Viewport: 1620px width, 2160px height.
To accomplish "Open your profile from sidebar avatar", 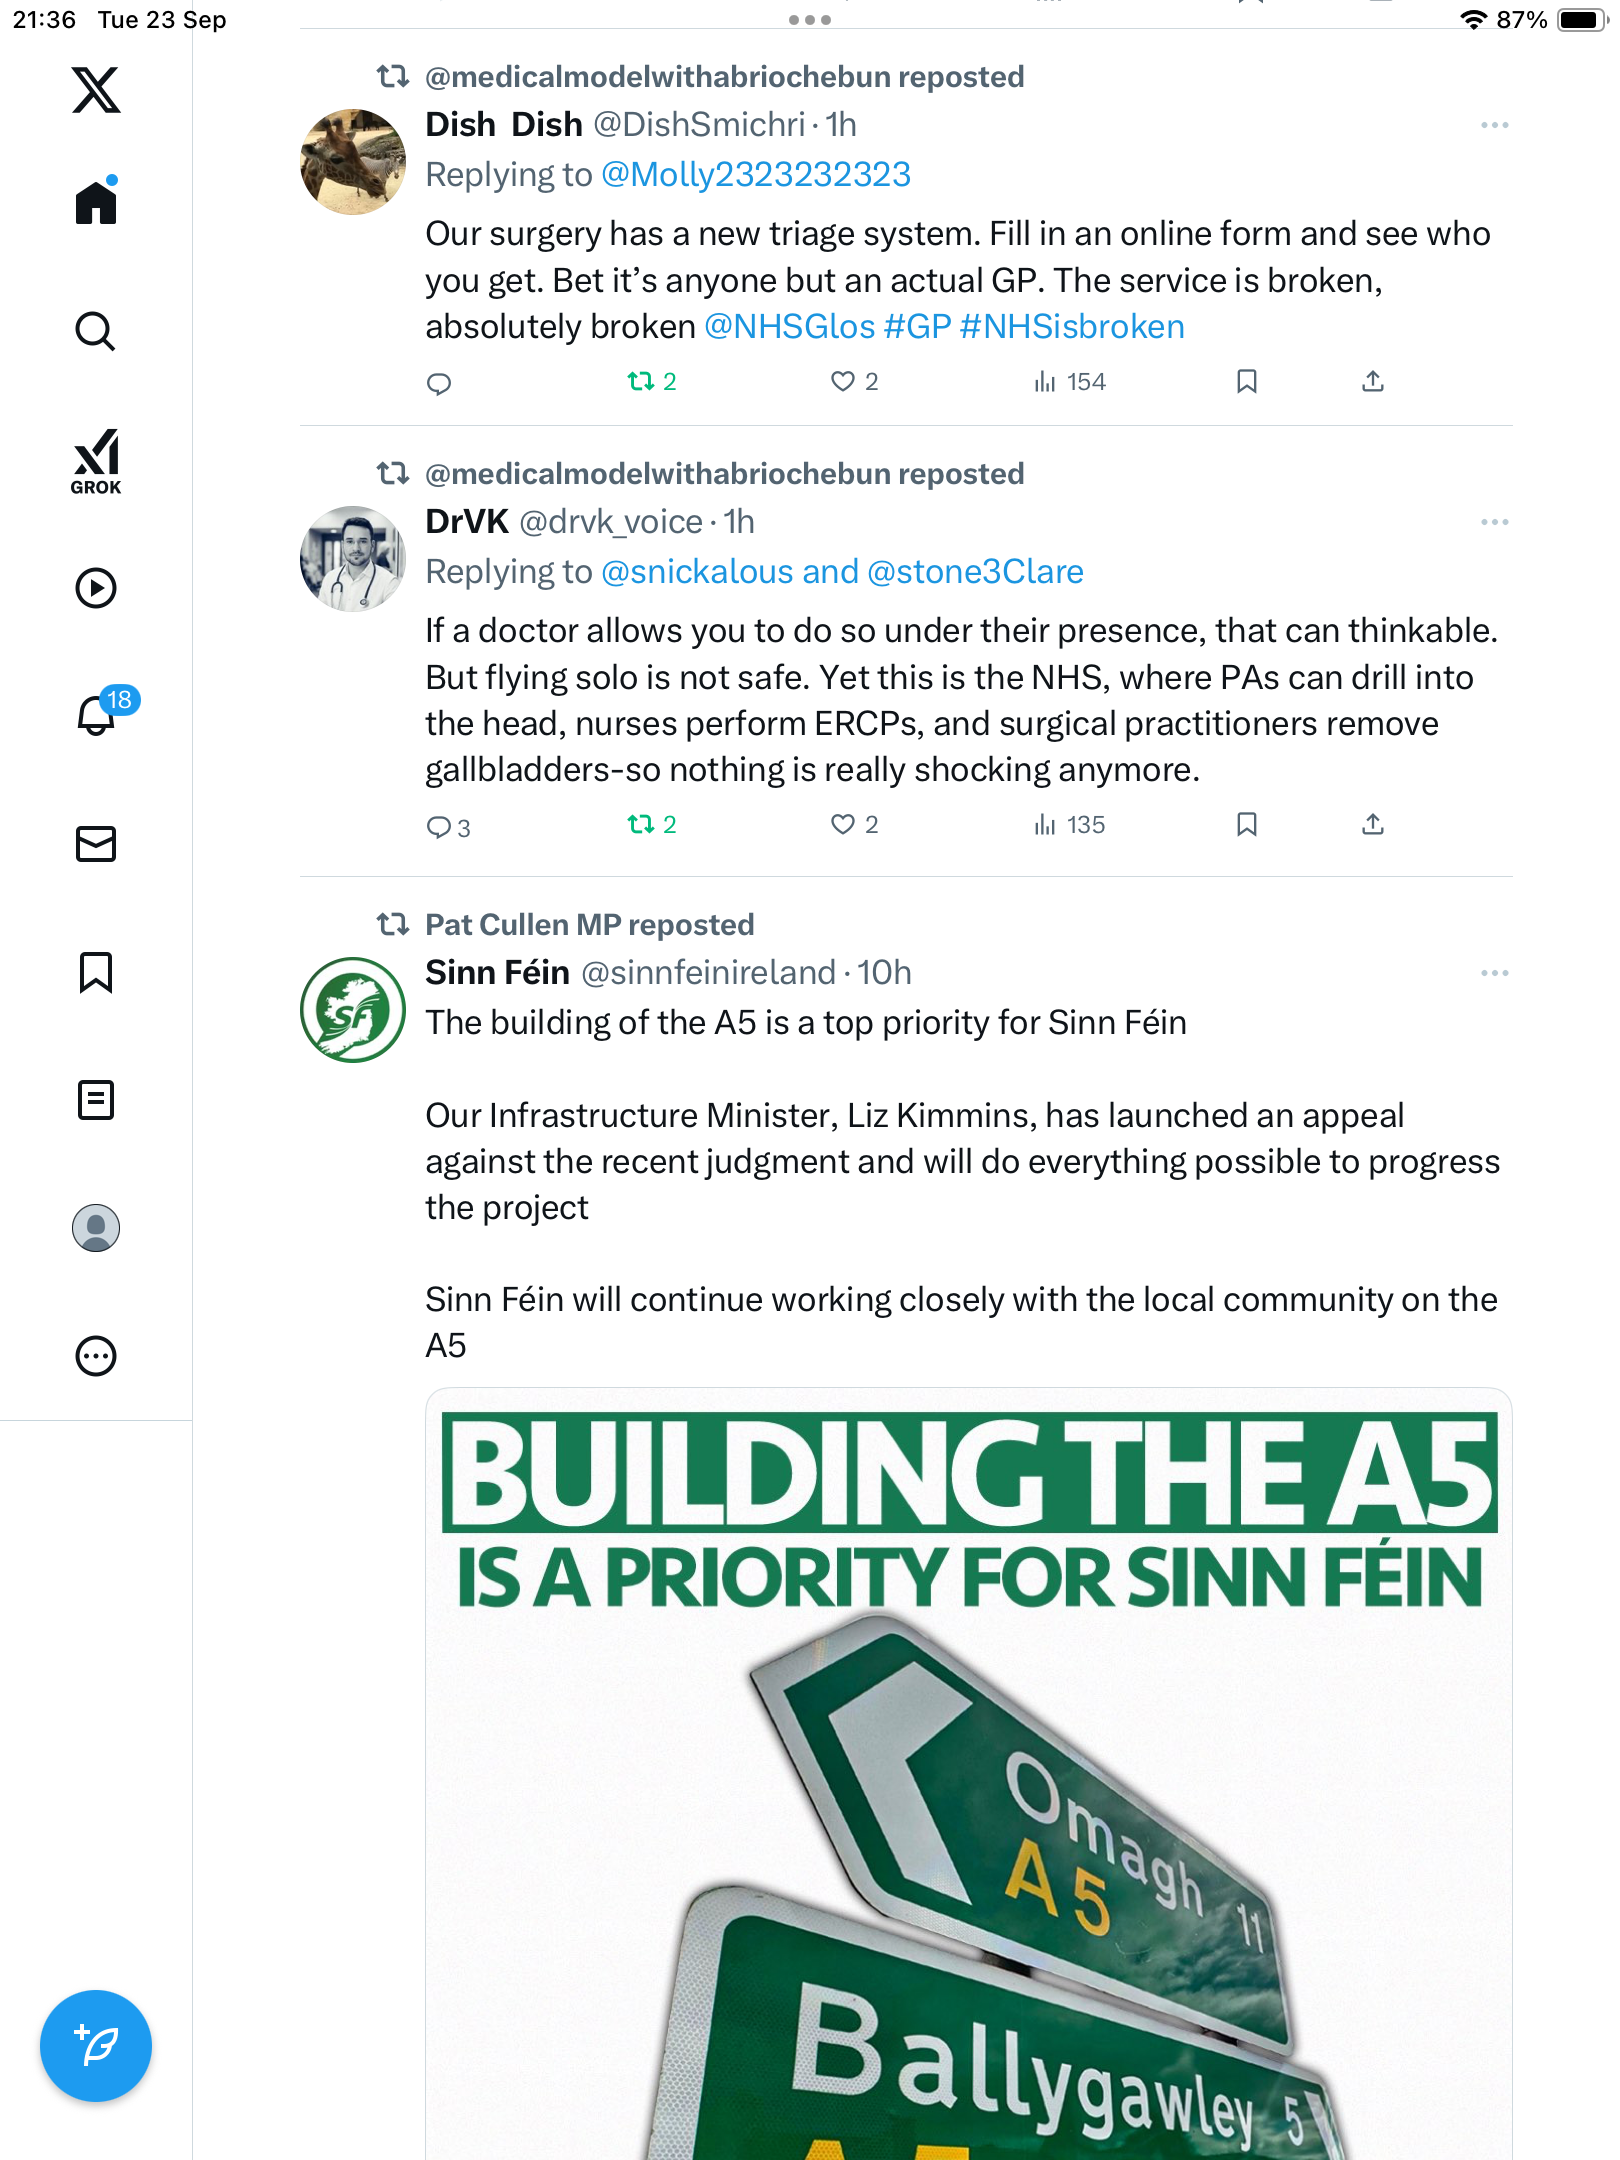I will (96, 1228).
